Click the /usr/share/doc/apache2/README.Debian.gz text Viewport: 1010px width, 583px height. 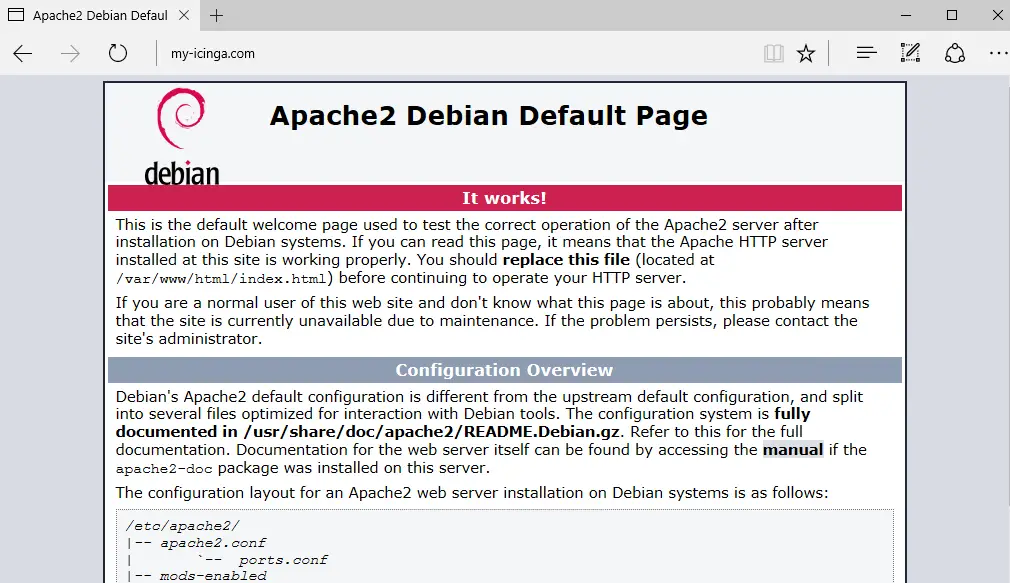tap(431, 432)
